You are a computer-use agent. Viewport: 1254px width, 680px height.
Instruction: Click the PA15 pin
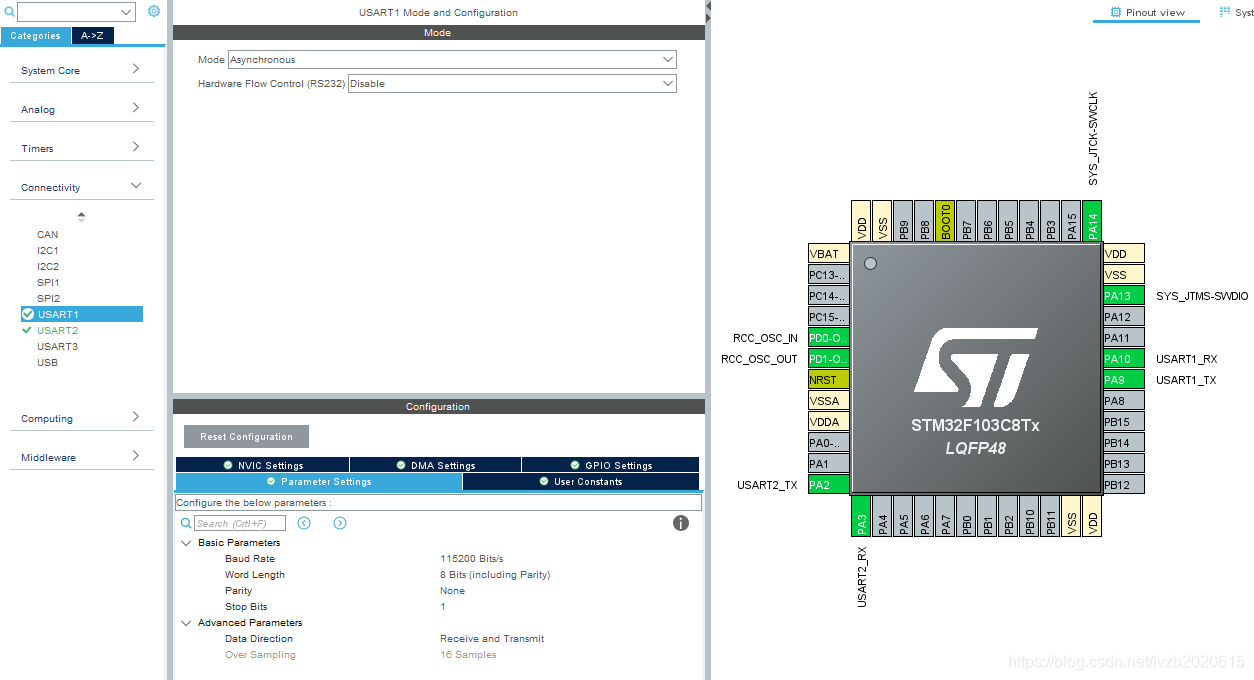(1071, 220)
